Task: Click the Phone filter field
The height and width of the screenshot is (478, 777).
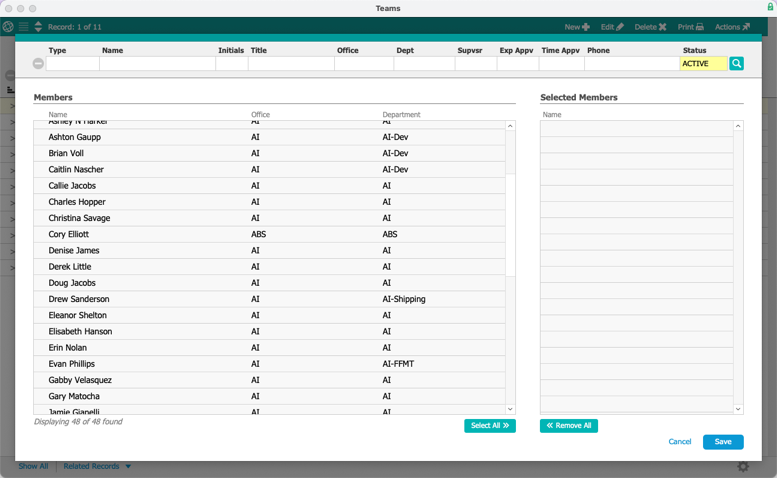Action: [632, 63]
